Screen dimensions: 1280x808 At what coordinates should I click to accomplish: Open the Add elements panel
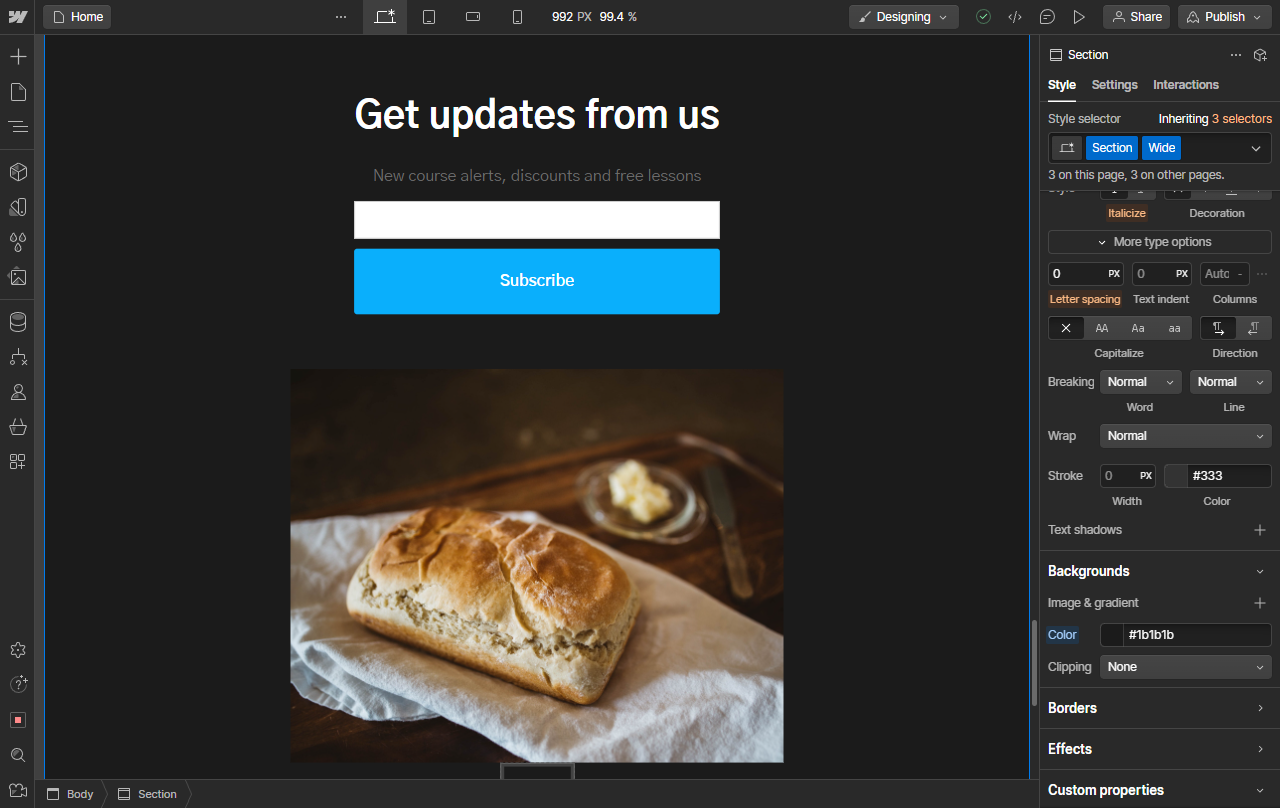click(18, 56)
